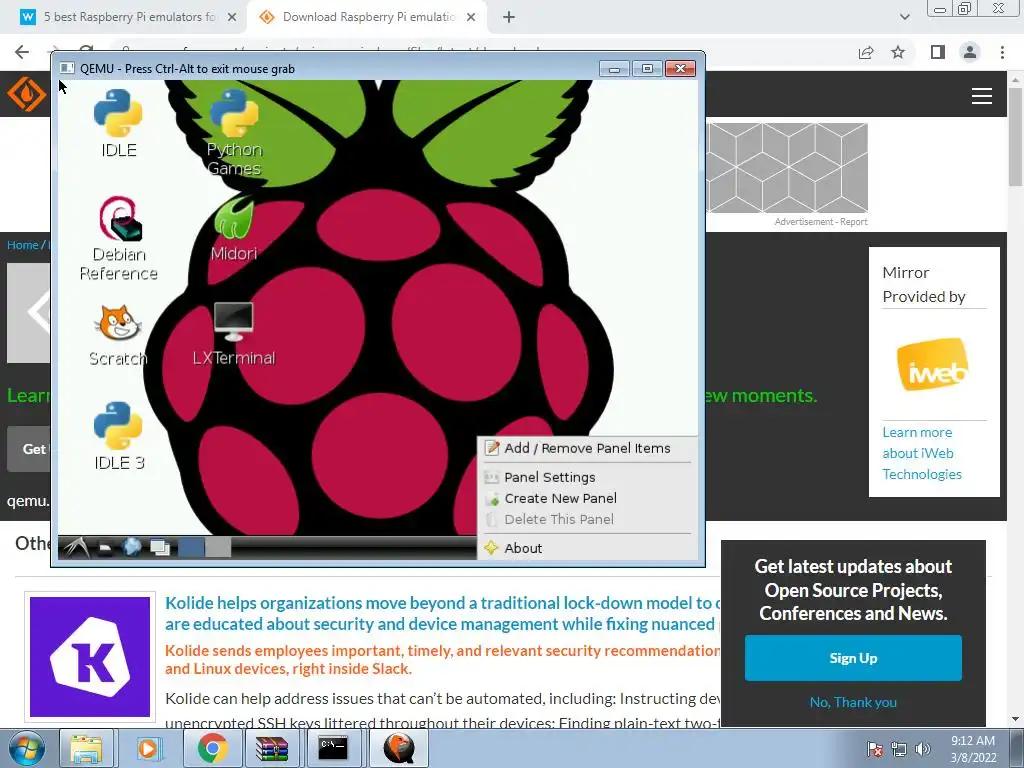Launch the Midori browser icon
This screenshot has height=768, width=1024.
pyautogui.click(x=234, y=229)
